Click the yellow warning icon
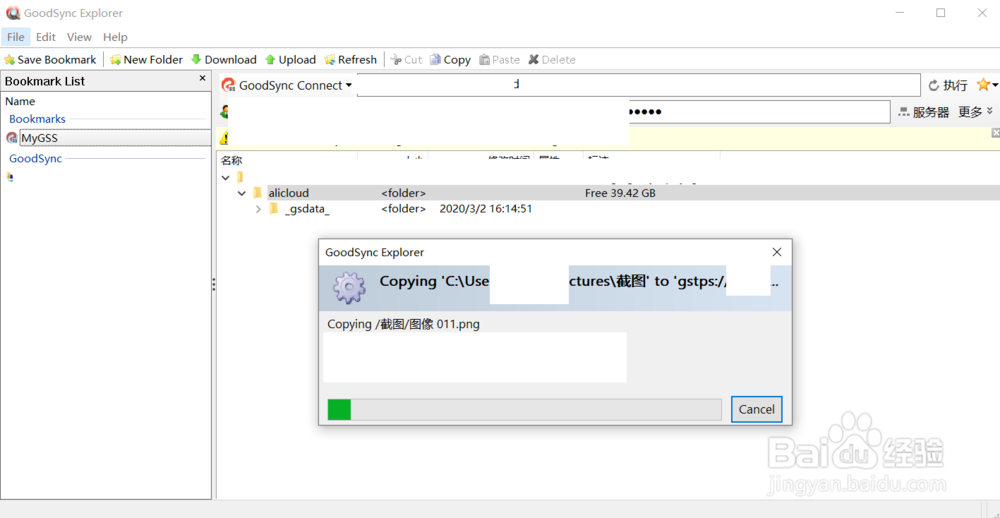 point(224,138)
